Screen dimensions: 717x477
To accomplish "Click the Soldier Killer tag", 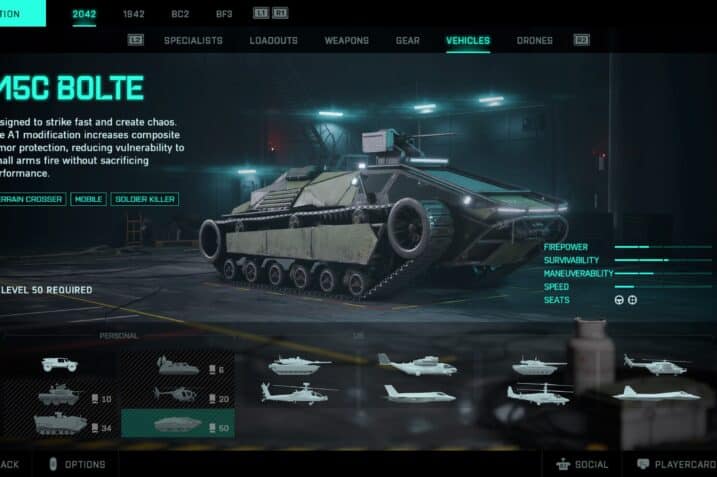I will click(x=145, y=199).
